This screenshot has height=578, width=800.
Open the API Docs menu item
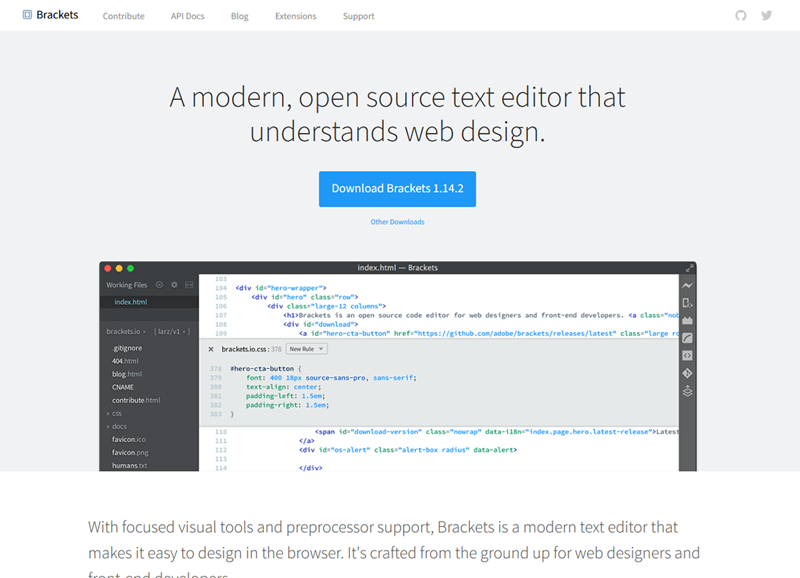point(187,16)
